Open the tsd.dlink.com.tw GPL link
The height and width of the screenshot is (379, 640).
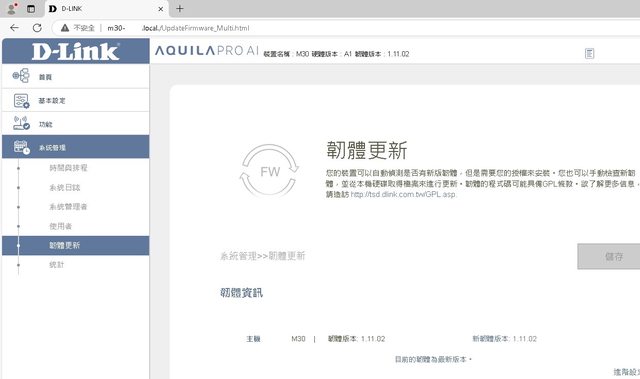[x=403, y=195]
